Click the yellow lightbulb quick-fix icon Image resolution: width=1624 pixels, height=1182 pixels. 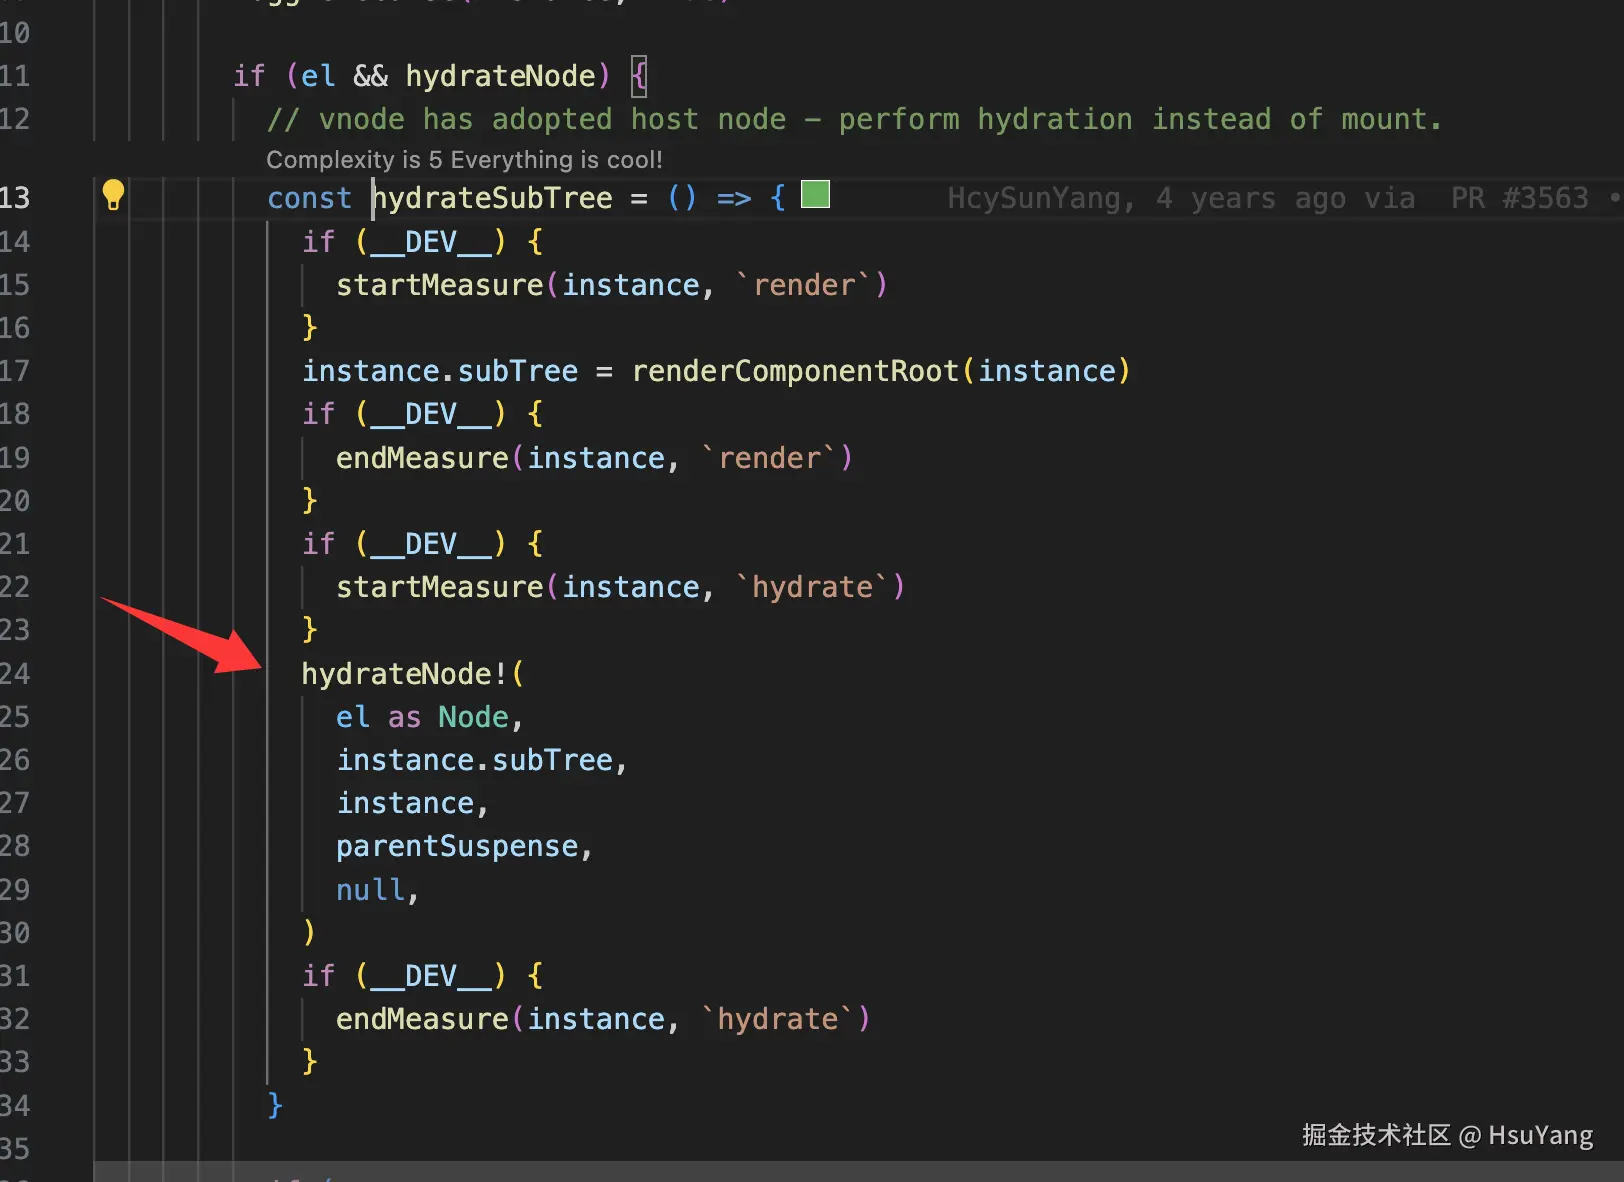click(x=113, y=194)
